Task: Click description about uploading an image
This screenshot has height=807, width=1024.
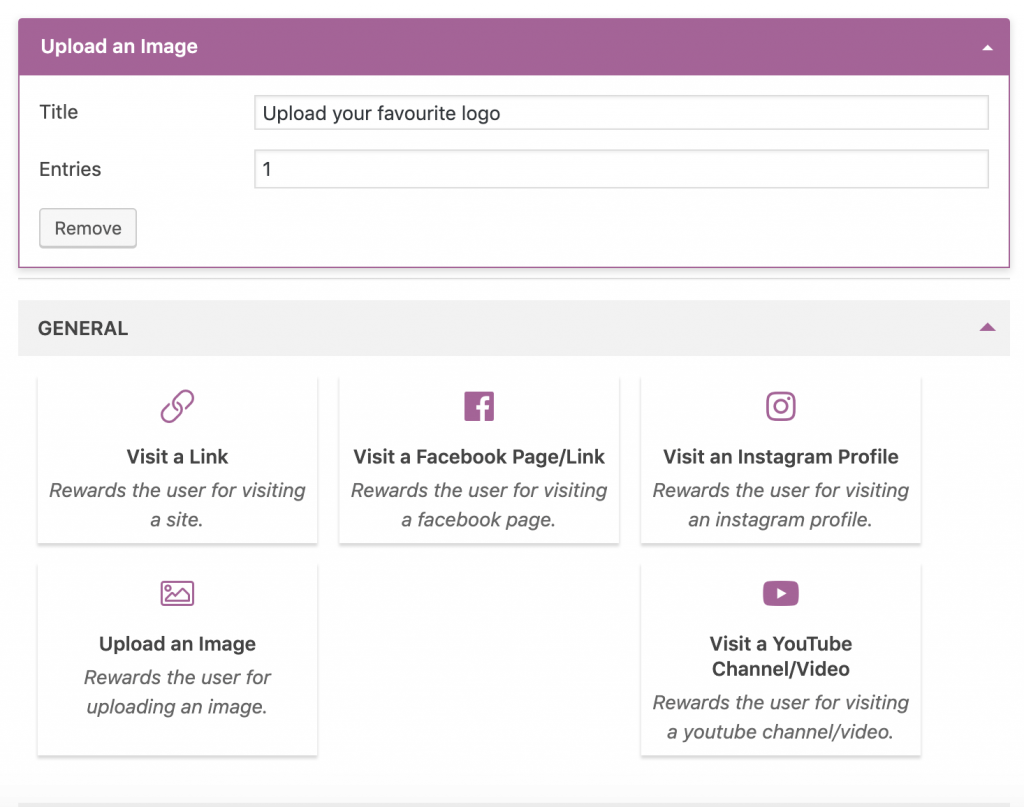Action: pyautogui.click(x=177, y=692)
